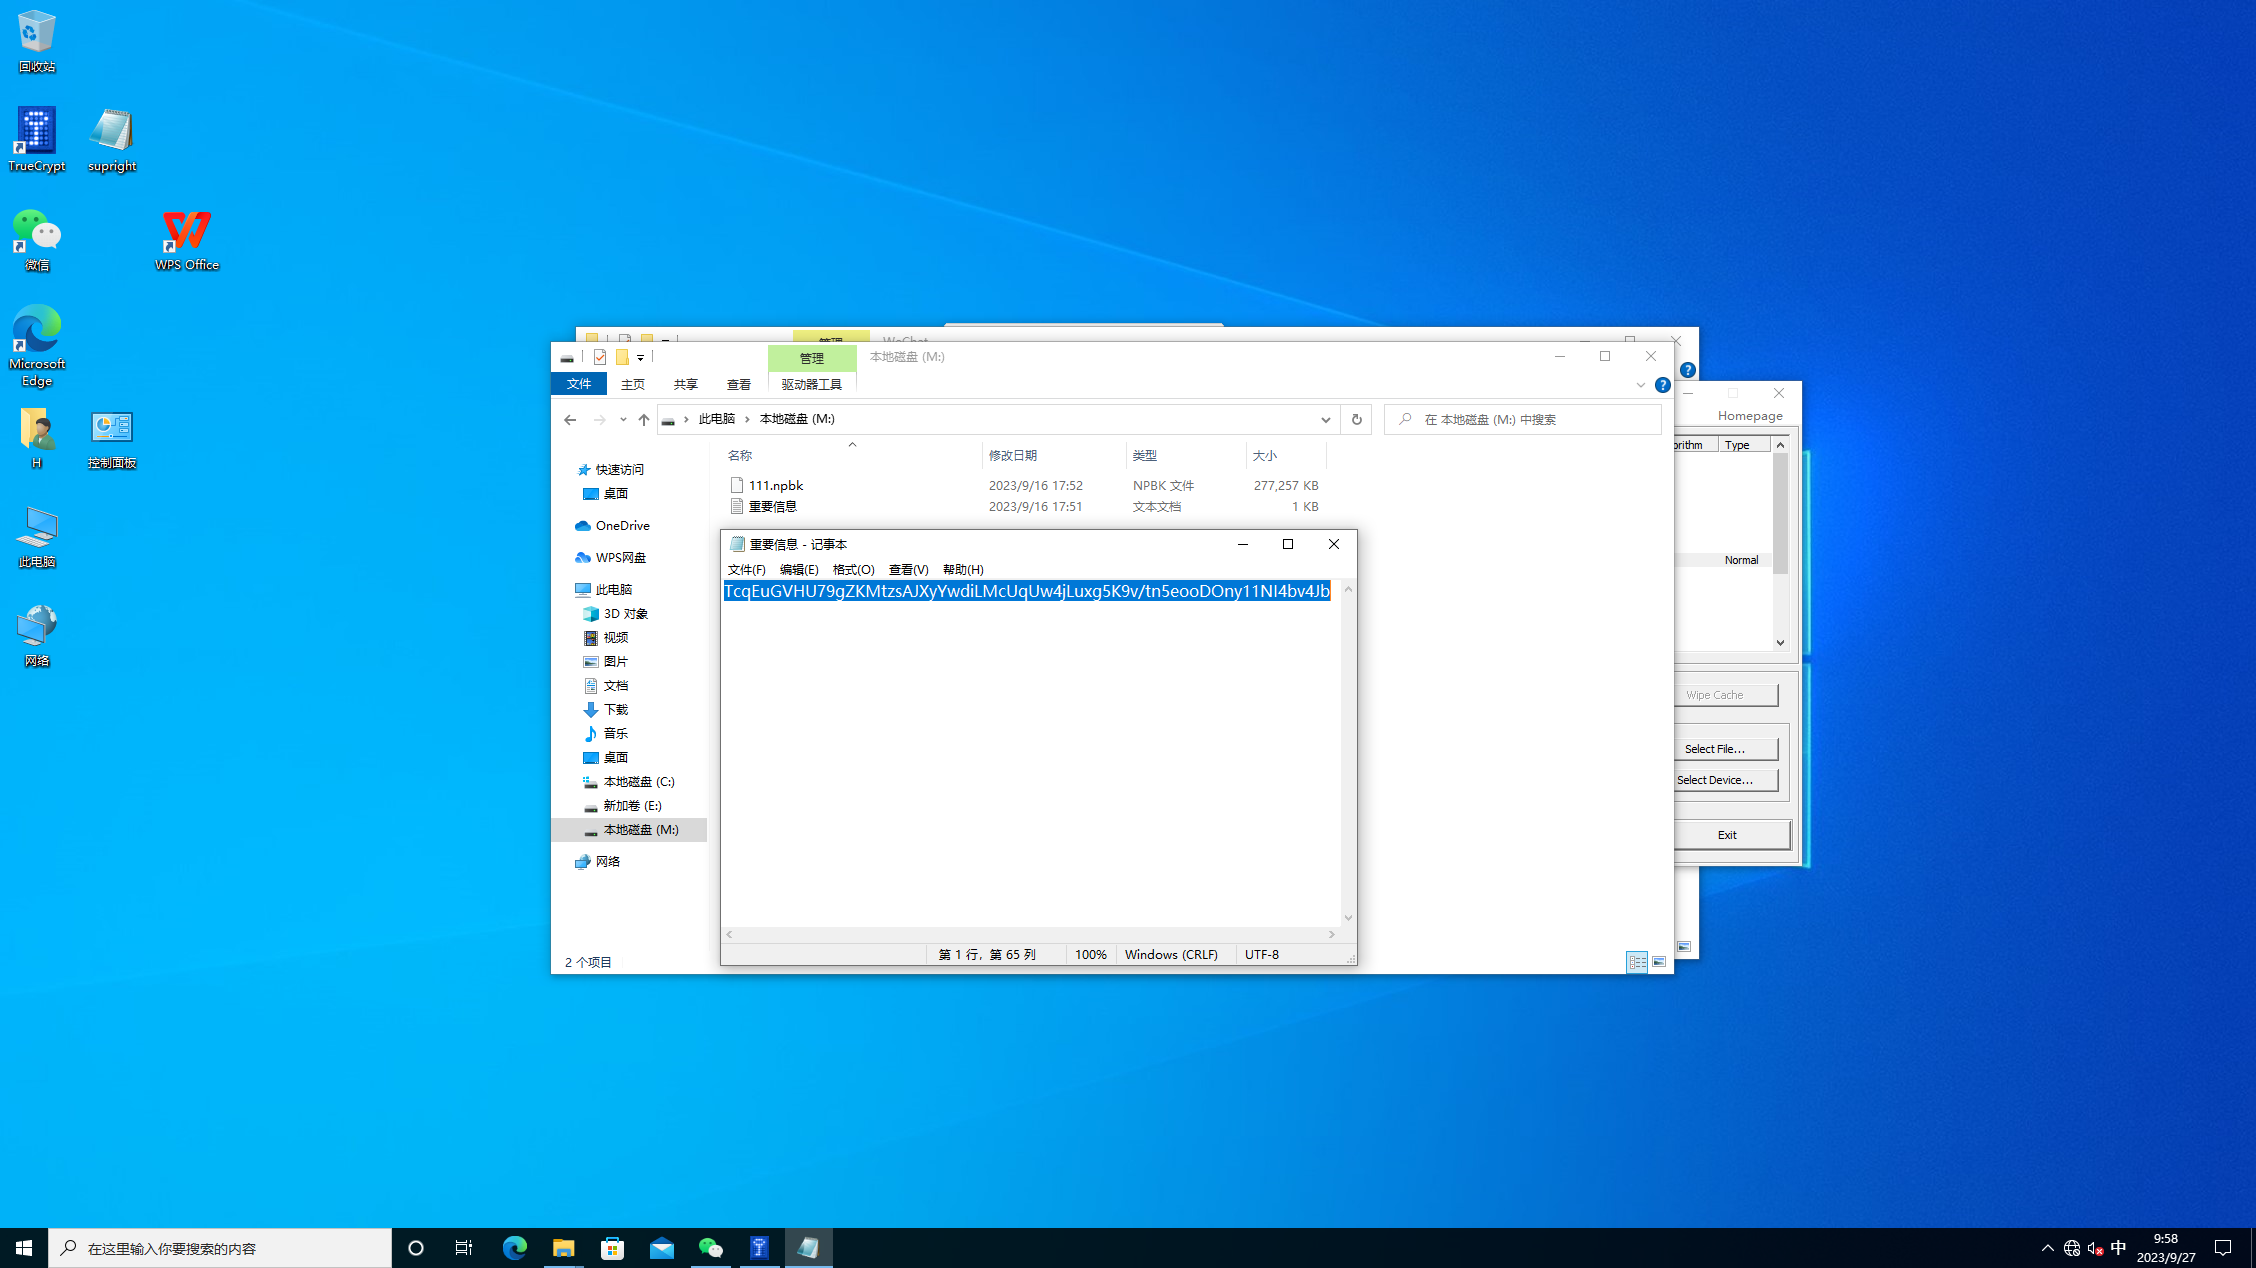2256x1268 pixels.
Task: Open the H user folder icon
Action: [37, 438]
